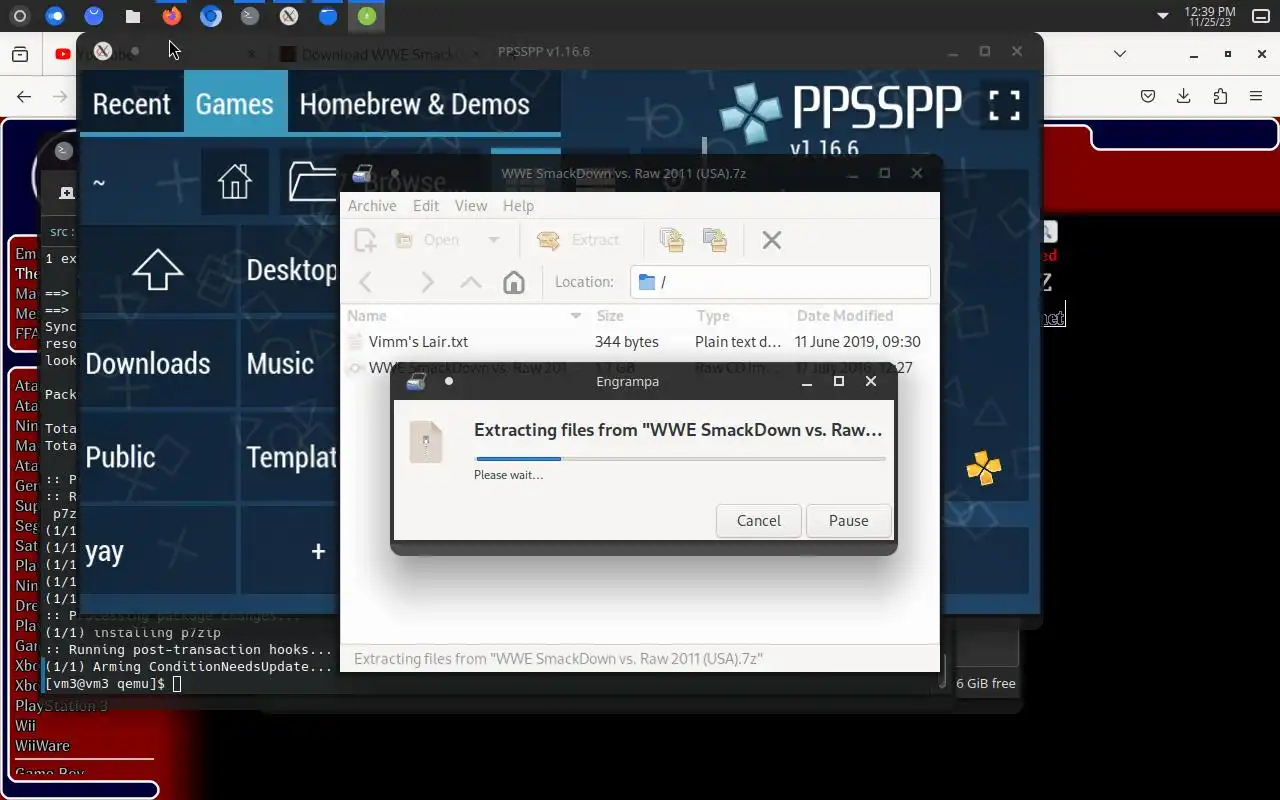1280x800 pixels.
Task: Click the new archive icon in Engrampa toolbar
Action: tap(365, 240)
